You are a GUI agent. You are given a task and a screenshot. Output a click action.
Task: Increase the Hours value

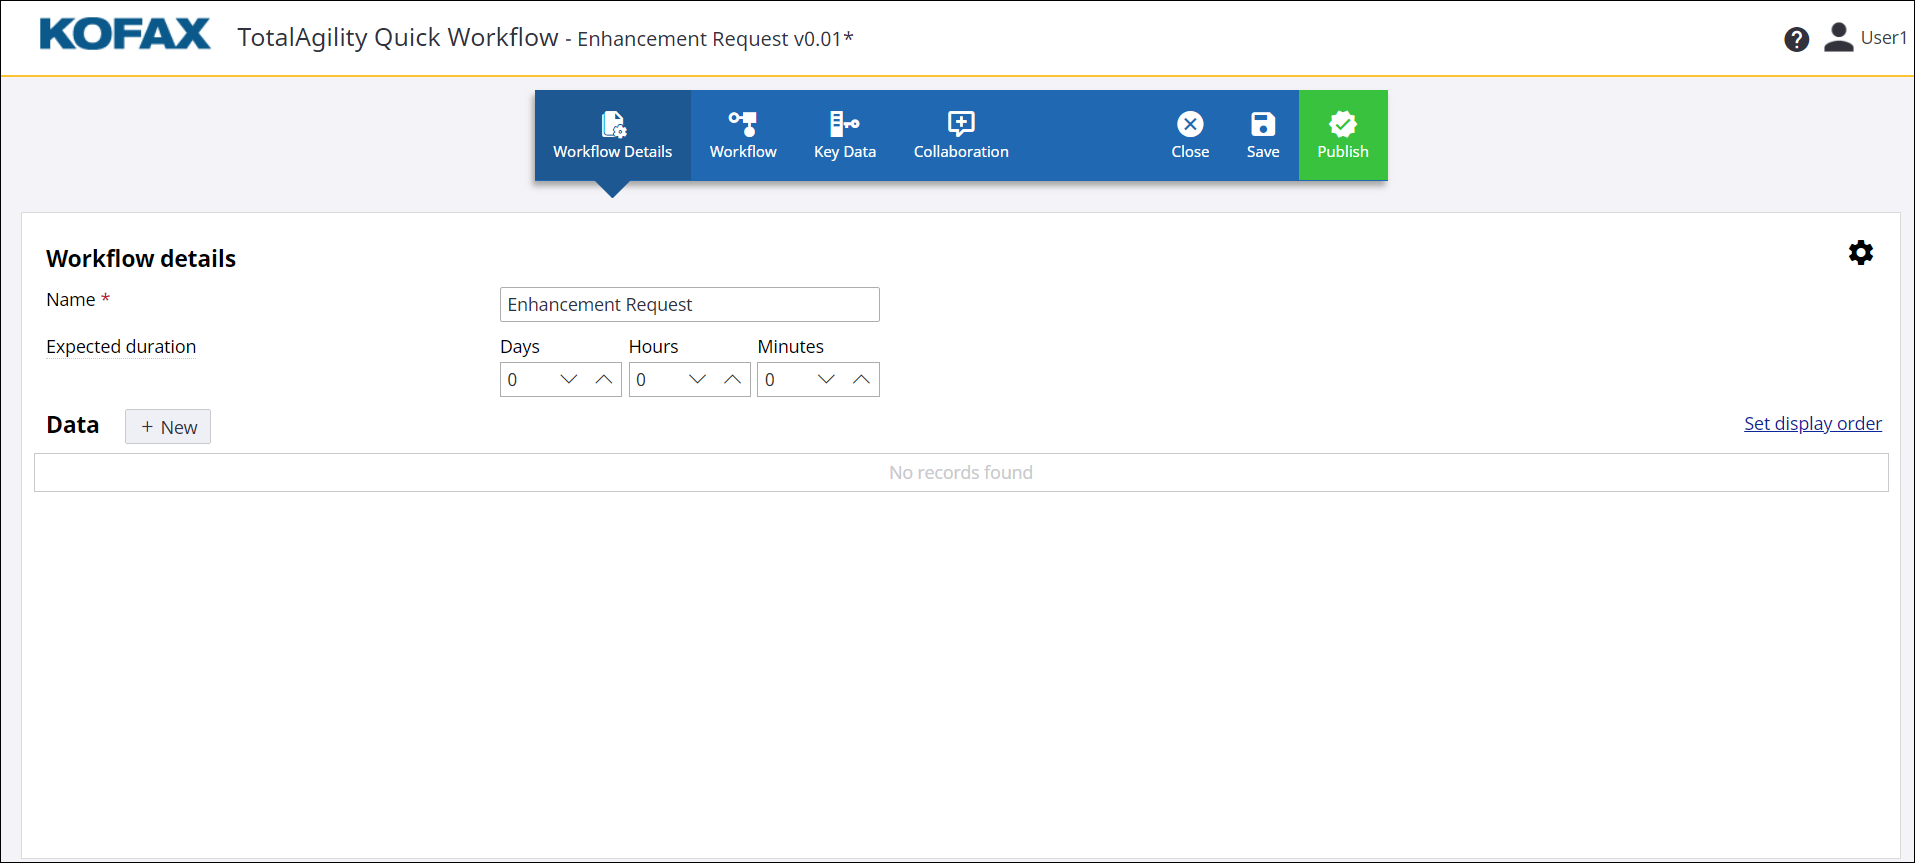pyautogui.click(x=733, y=379)
